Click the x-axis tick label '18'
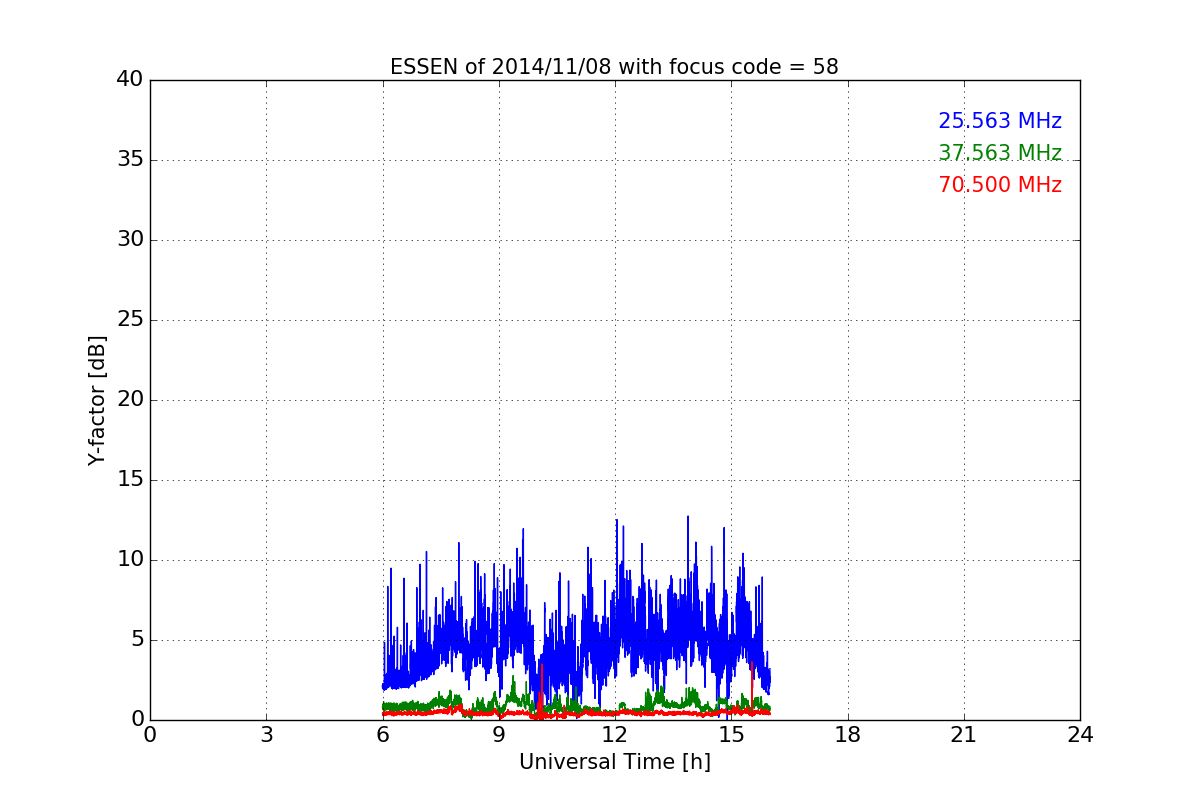 [x=848, y=735]
